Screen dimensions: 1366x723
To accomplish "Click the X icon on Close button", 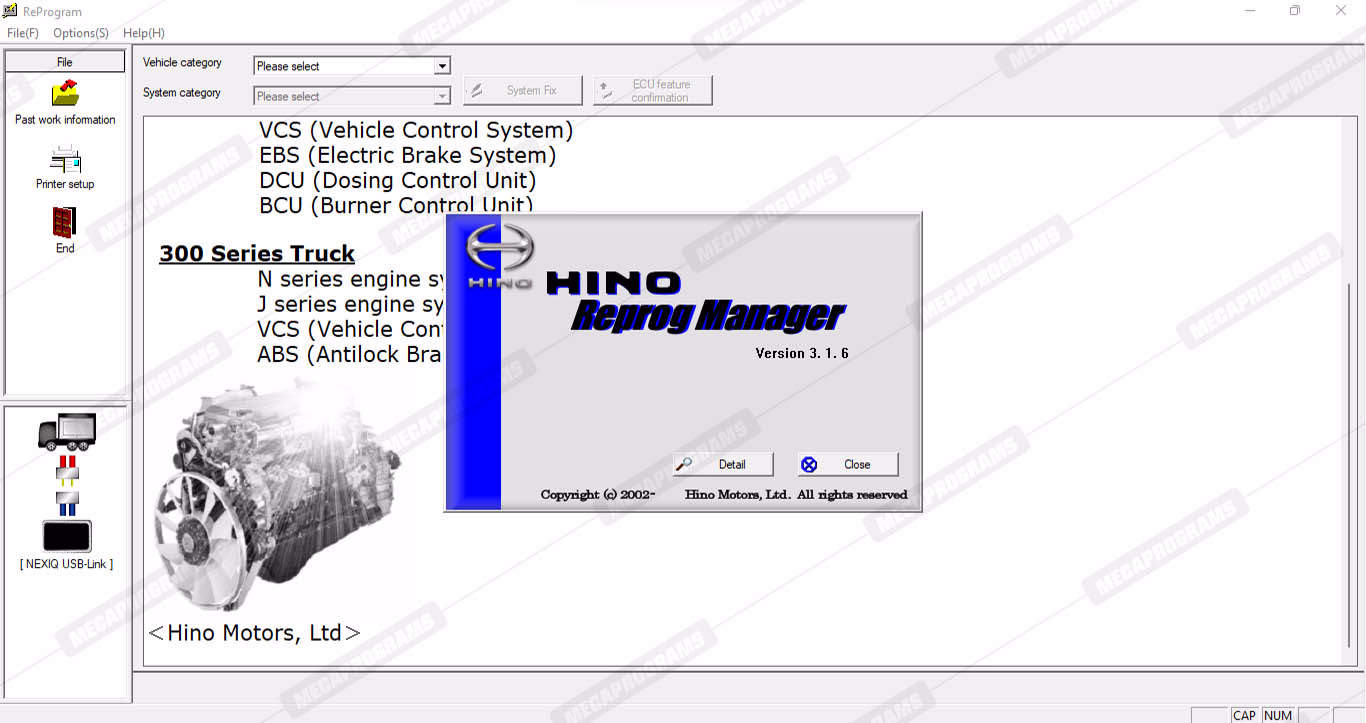I will (x=809, y=464).
